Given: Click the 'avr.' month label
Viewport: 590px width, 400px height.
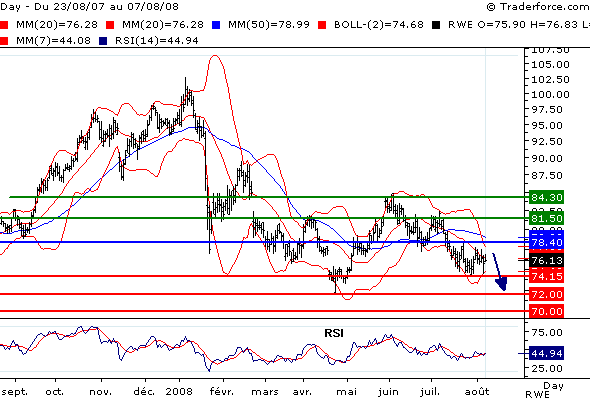Looking at the screenshot, I should [x=302, y=392].
